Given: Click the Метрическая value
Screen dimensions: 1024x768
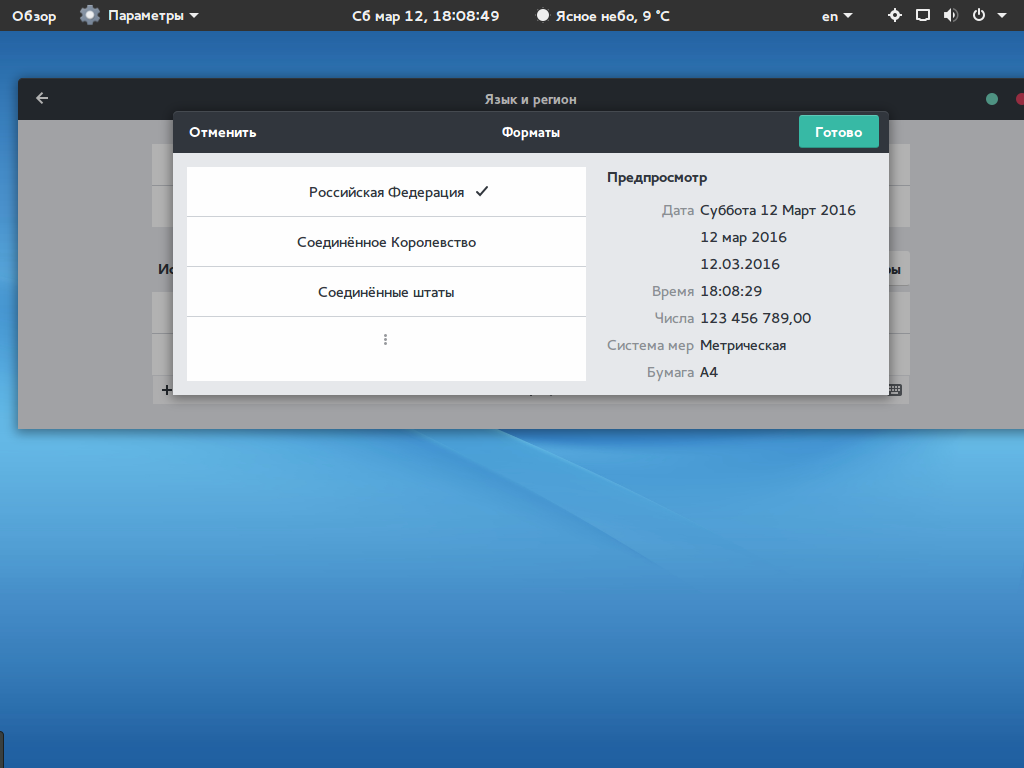Looking at the screenshot, I should (x=743, y=345).
